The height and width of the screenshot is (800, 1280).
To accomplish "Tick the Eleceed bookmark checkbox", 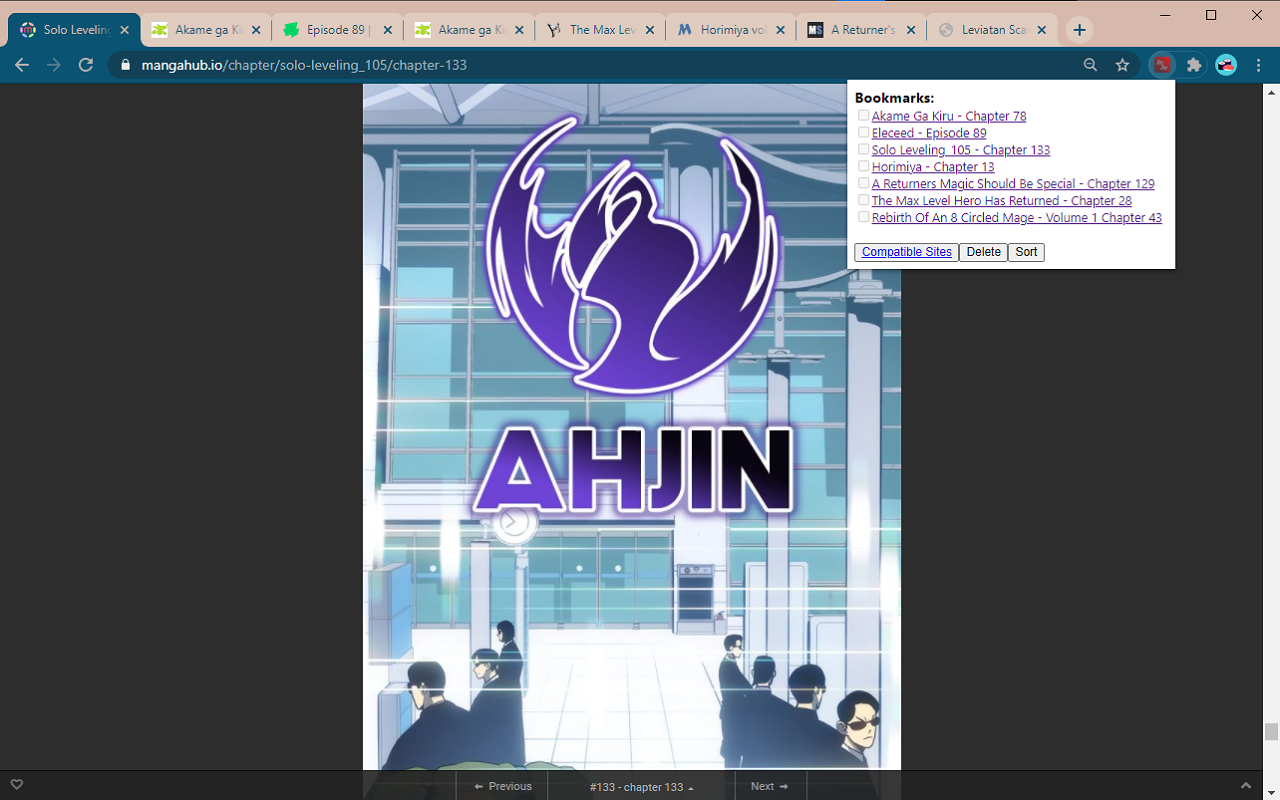I will point(864,132).
